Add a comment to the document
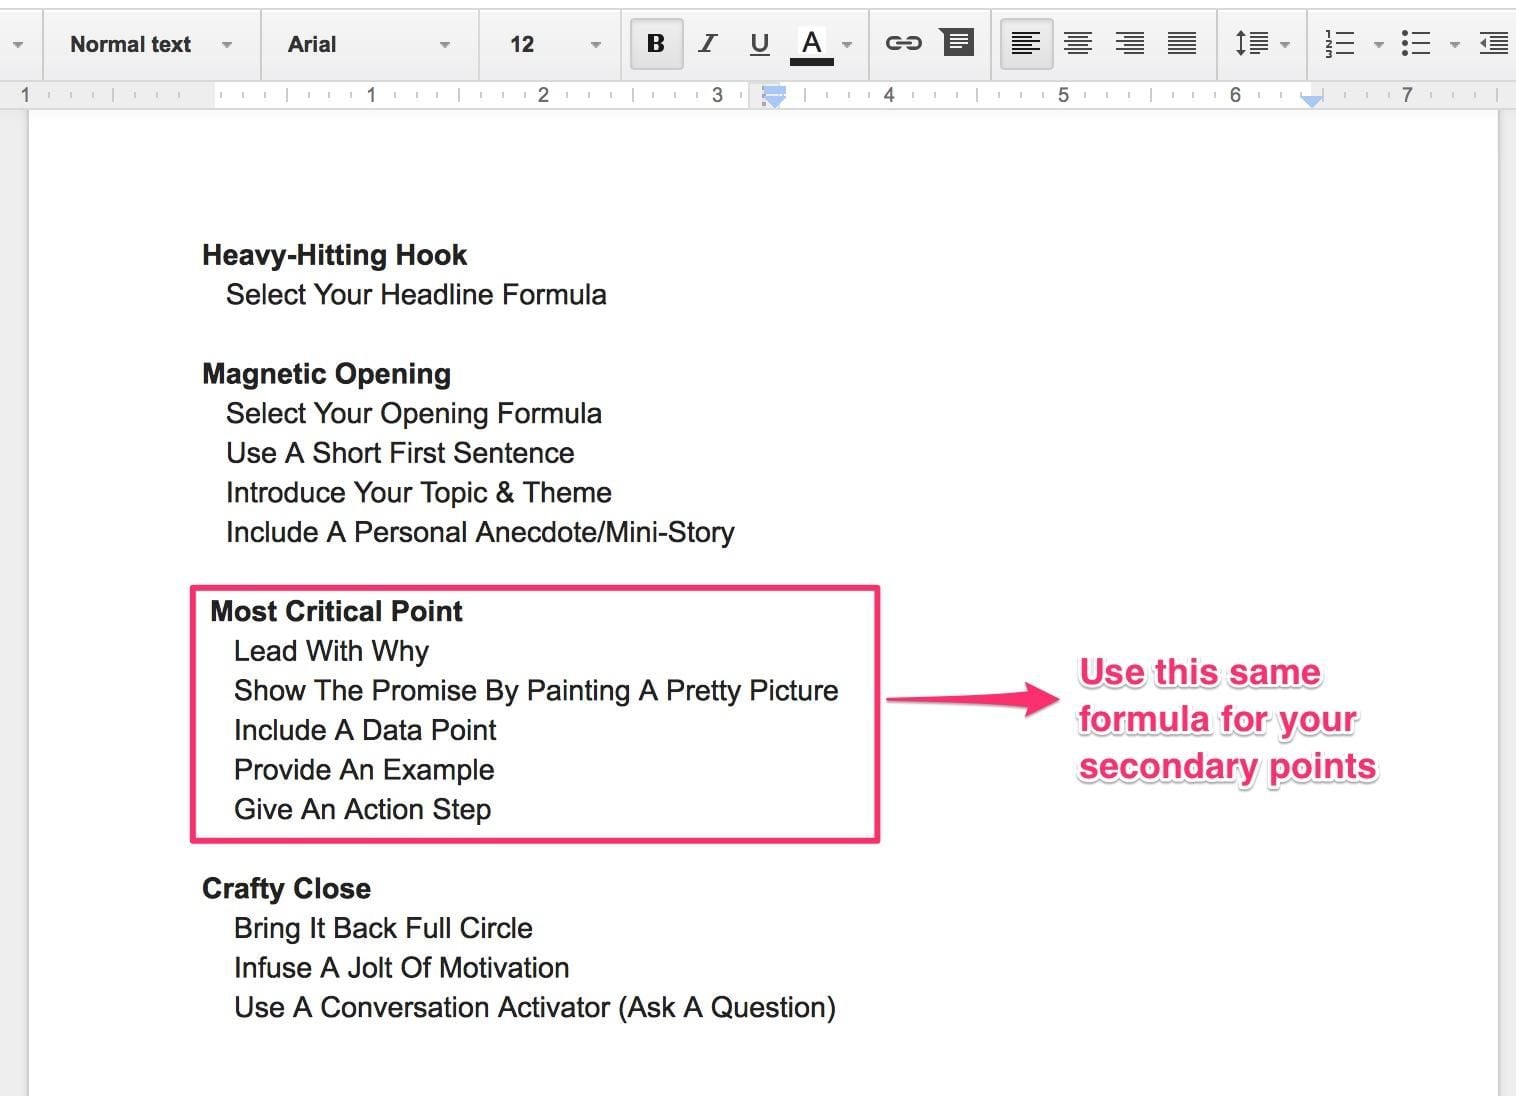 tap(957, 43)
